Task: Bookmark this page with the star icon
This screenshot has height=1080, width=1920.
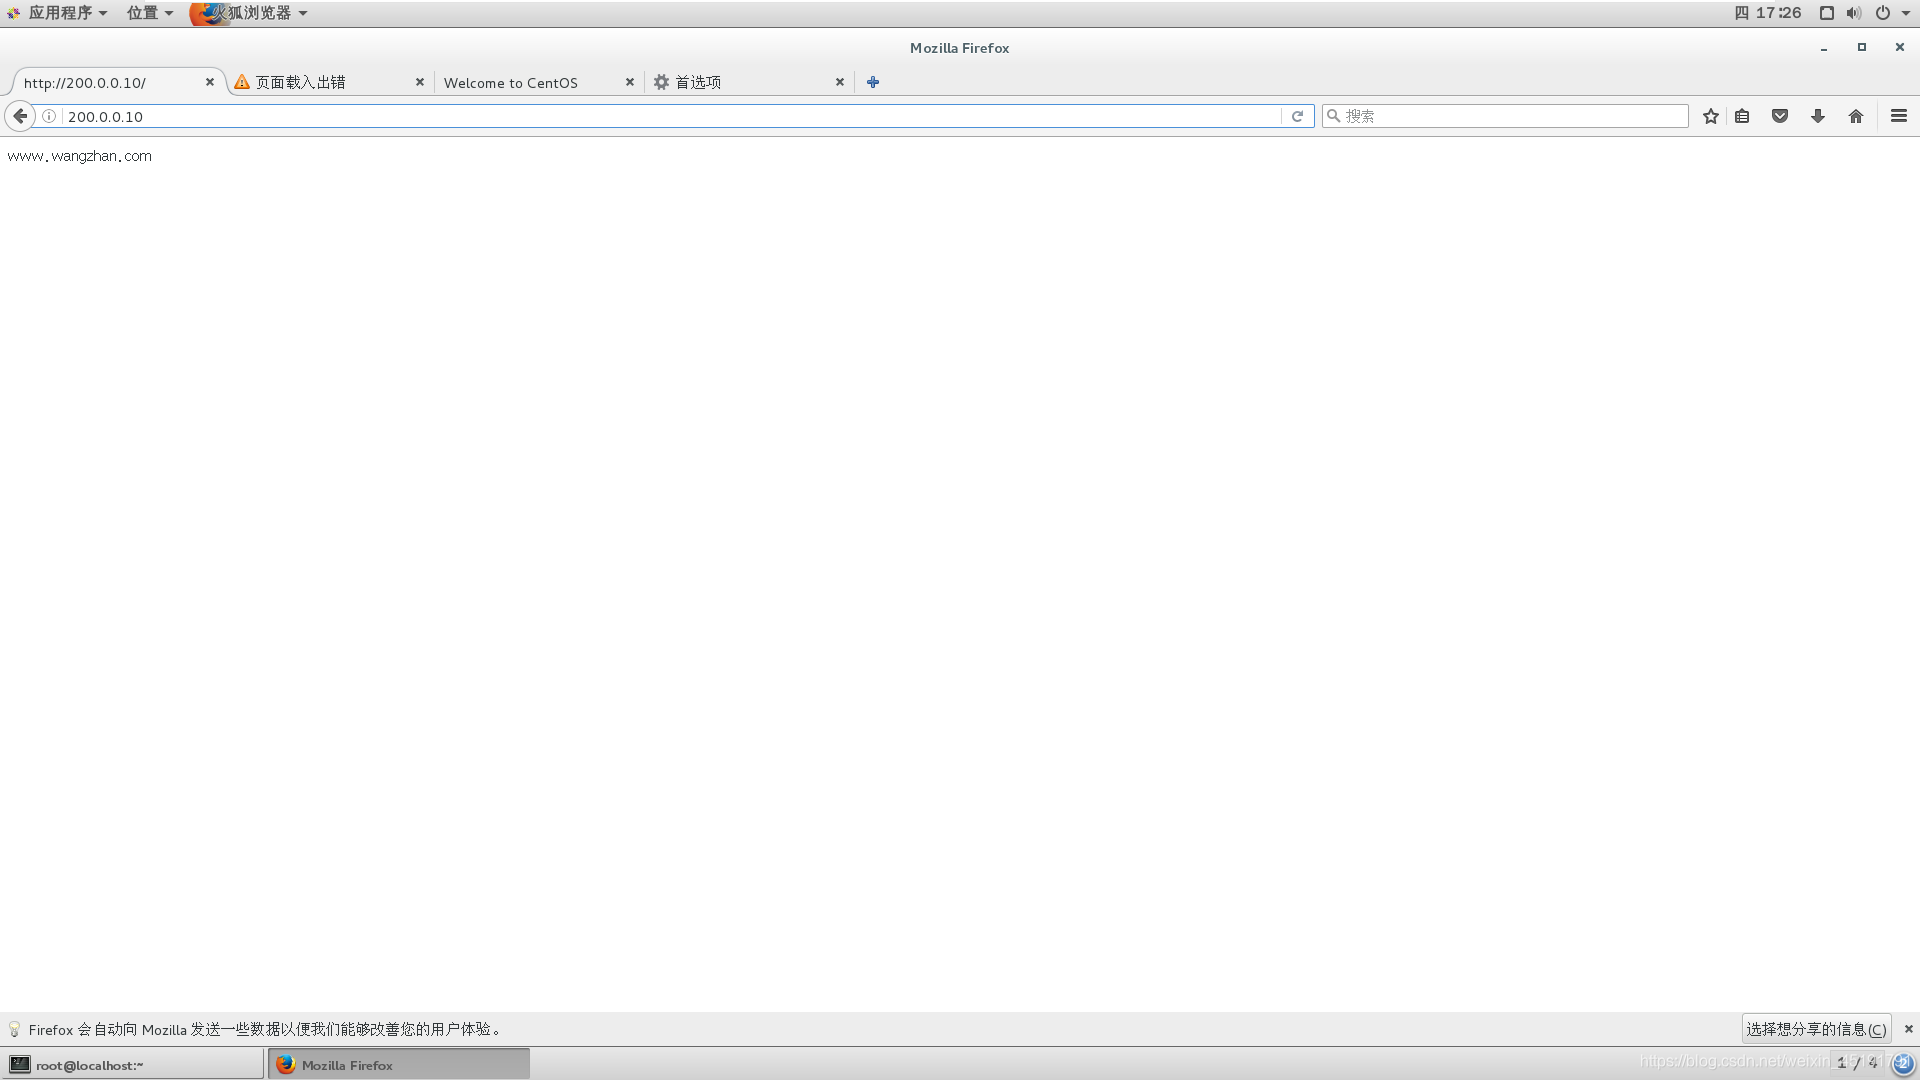Action: click(1711, 116)
